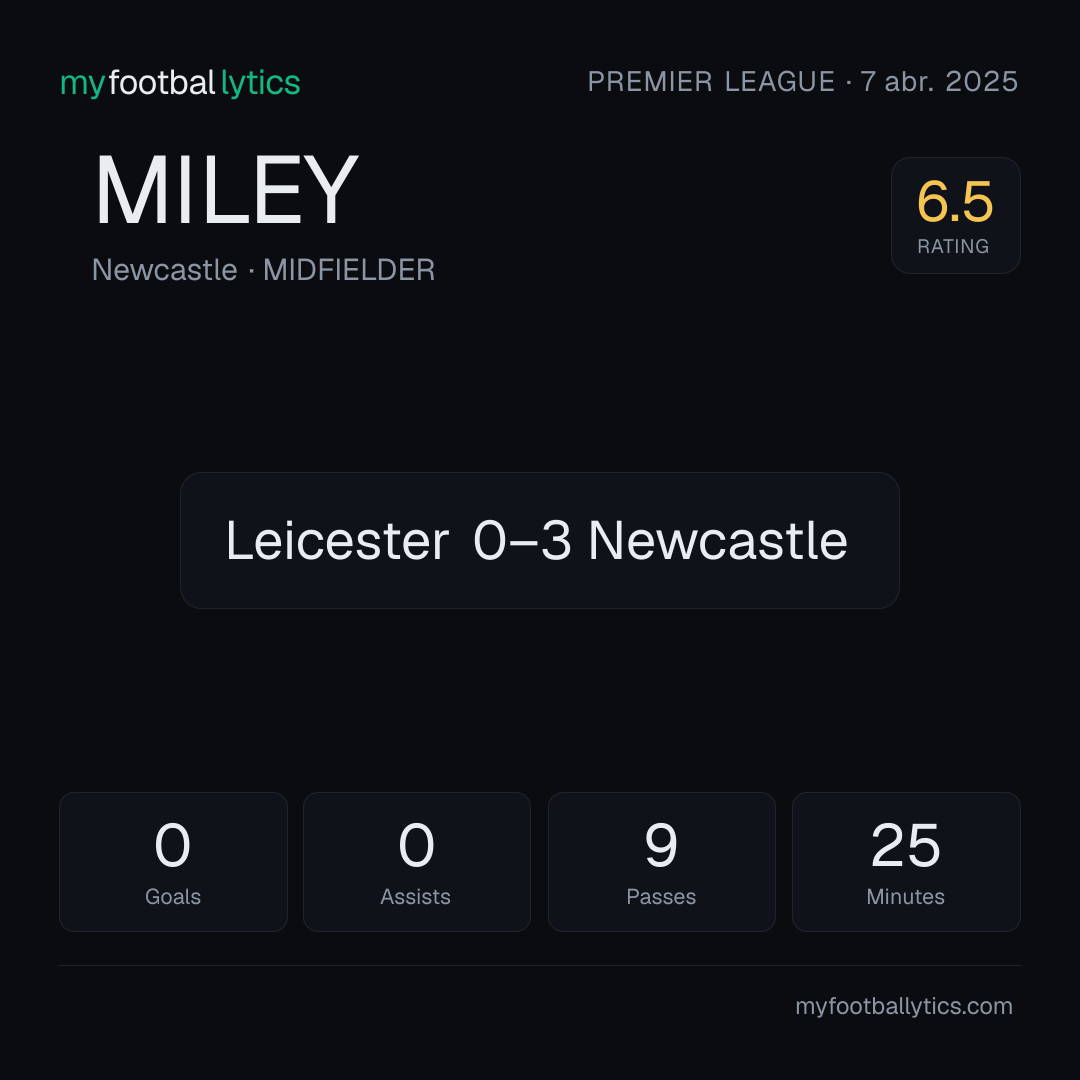This screenshot has width=1080, height=1080.
Task: Click the number 25 in Minutes card
Action: point(905,845)
